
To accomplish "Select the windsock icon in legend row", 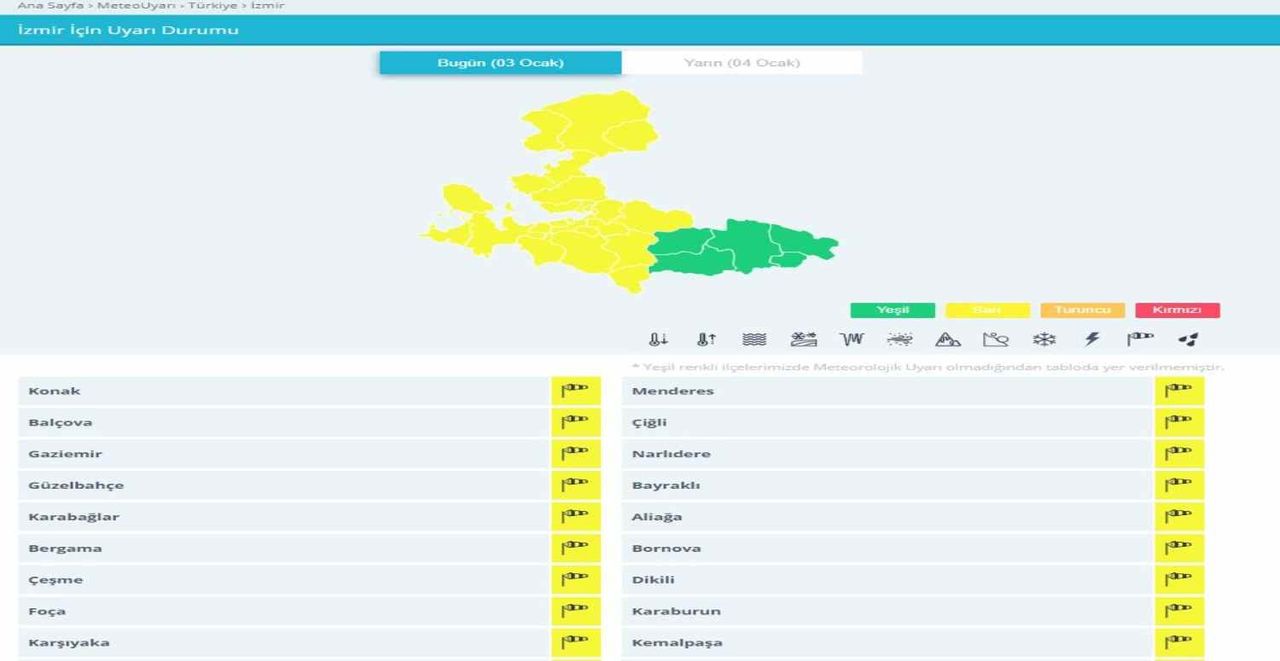I will (x=1140, y=340).
